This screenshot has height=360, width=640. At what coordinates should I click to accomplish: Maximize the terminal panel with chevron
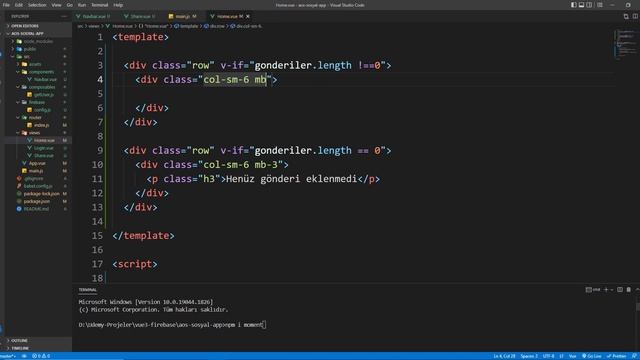[x=637, y=290]
